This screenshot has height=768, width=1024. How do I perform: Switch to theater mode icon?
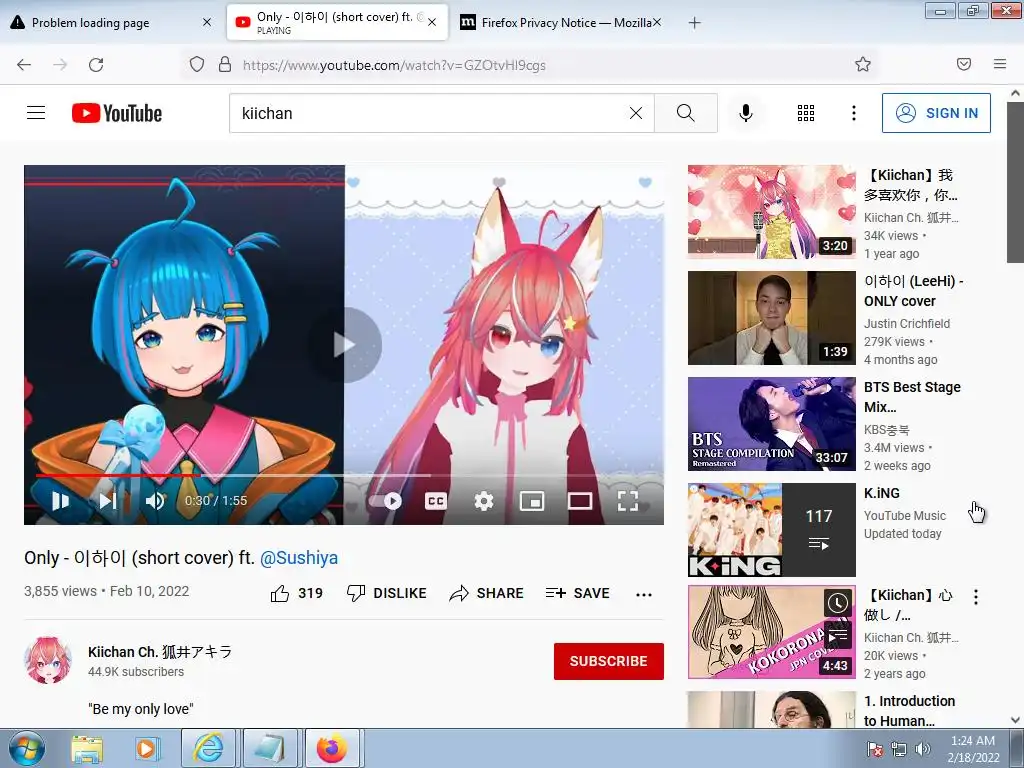pos(580,501)
